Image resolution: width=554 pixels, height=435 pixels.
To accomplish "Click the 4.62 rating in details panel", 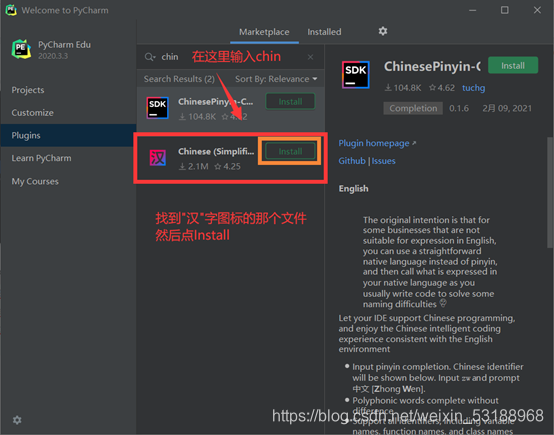I will (442, 88).
